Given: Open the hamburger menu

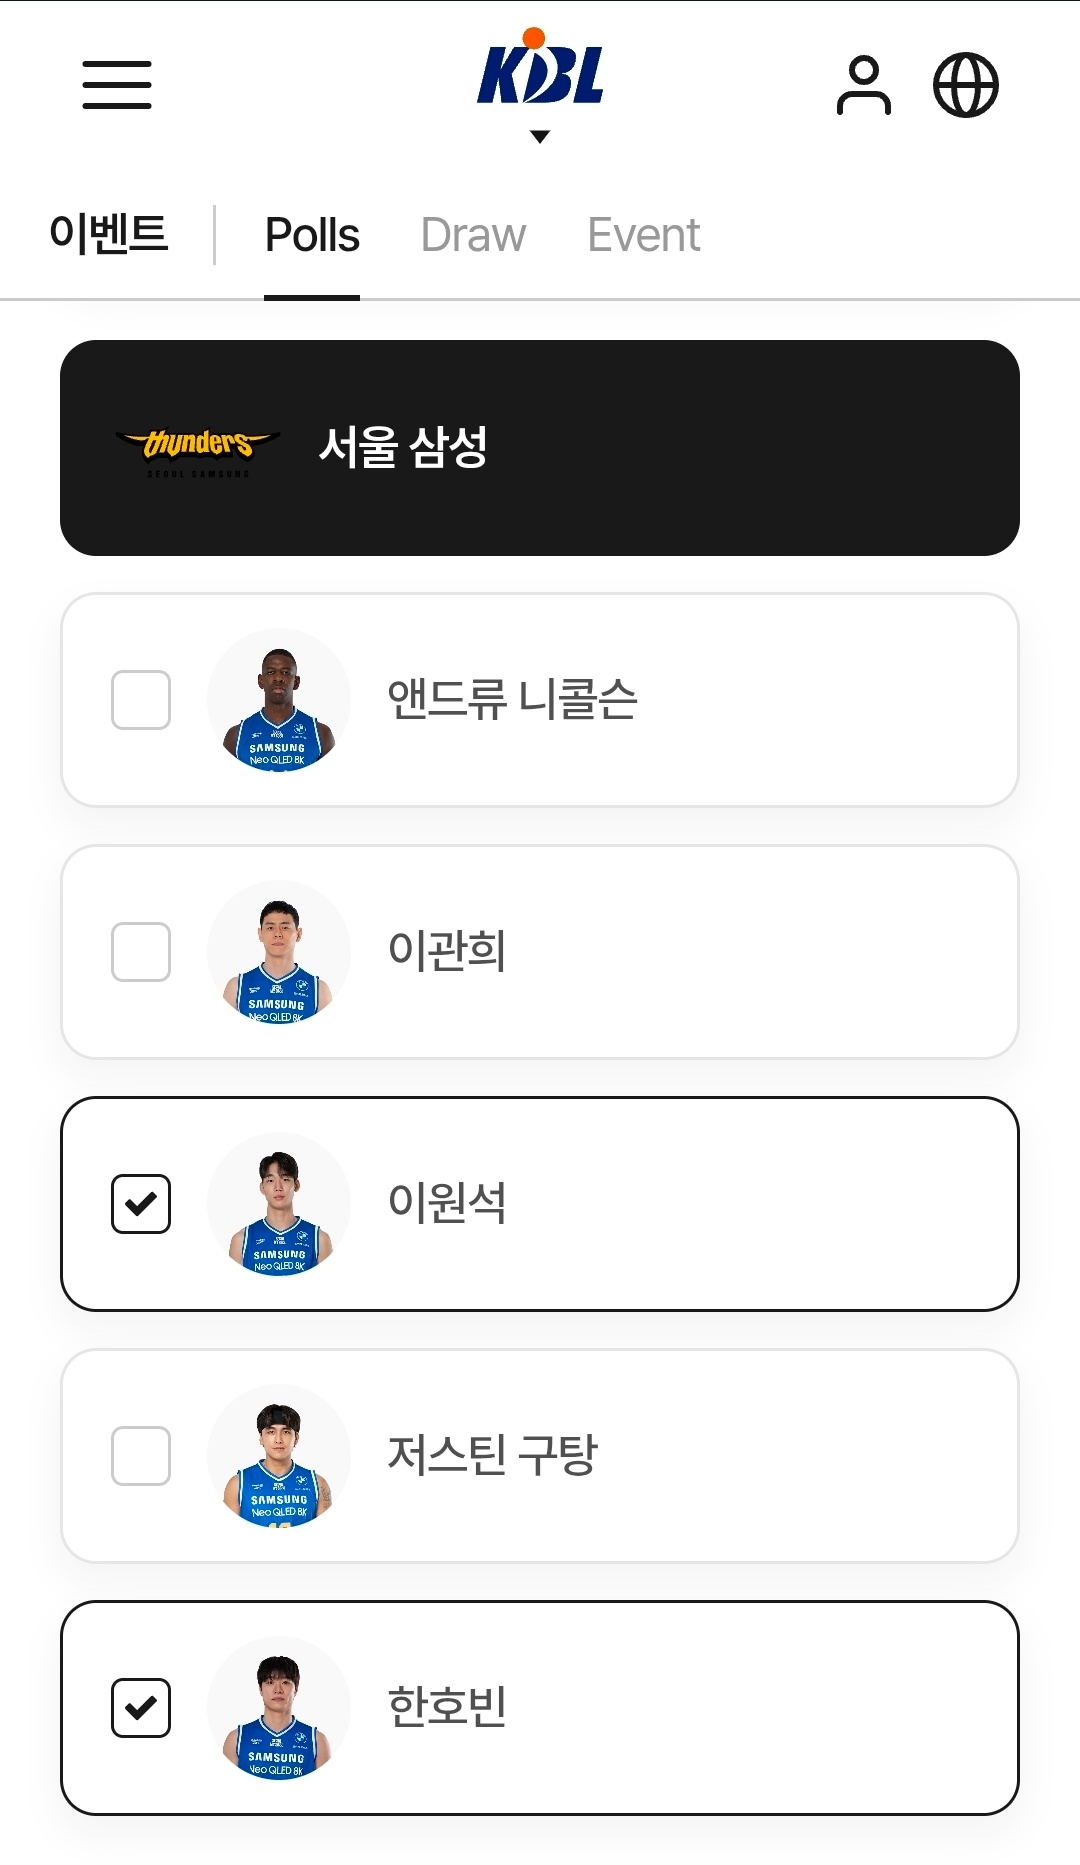Looking at the screenshot, I should pos(117,85).
